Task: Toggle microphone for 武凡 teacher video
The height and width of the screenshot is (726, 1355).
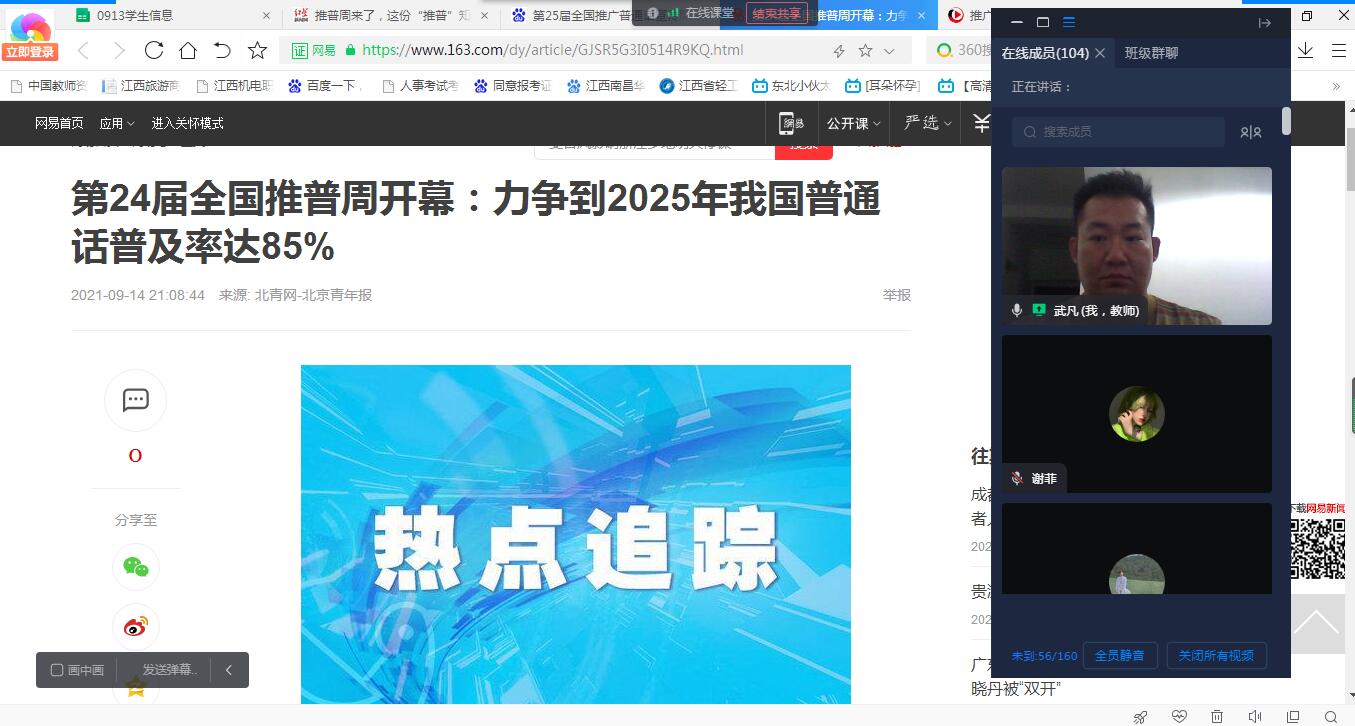Action: 1017,311
